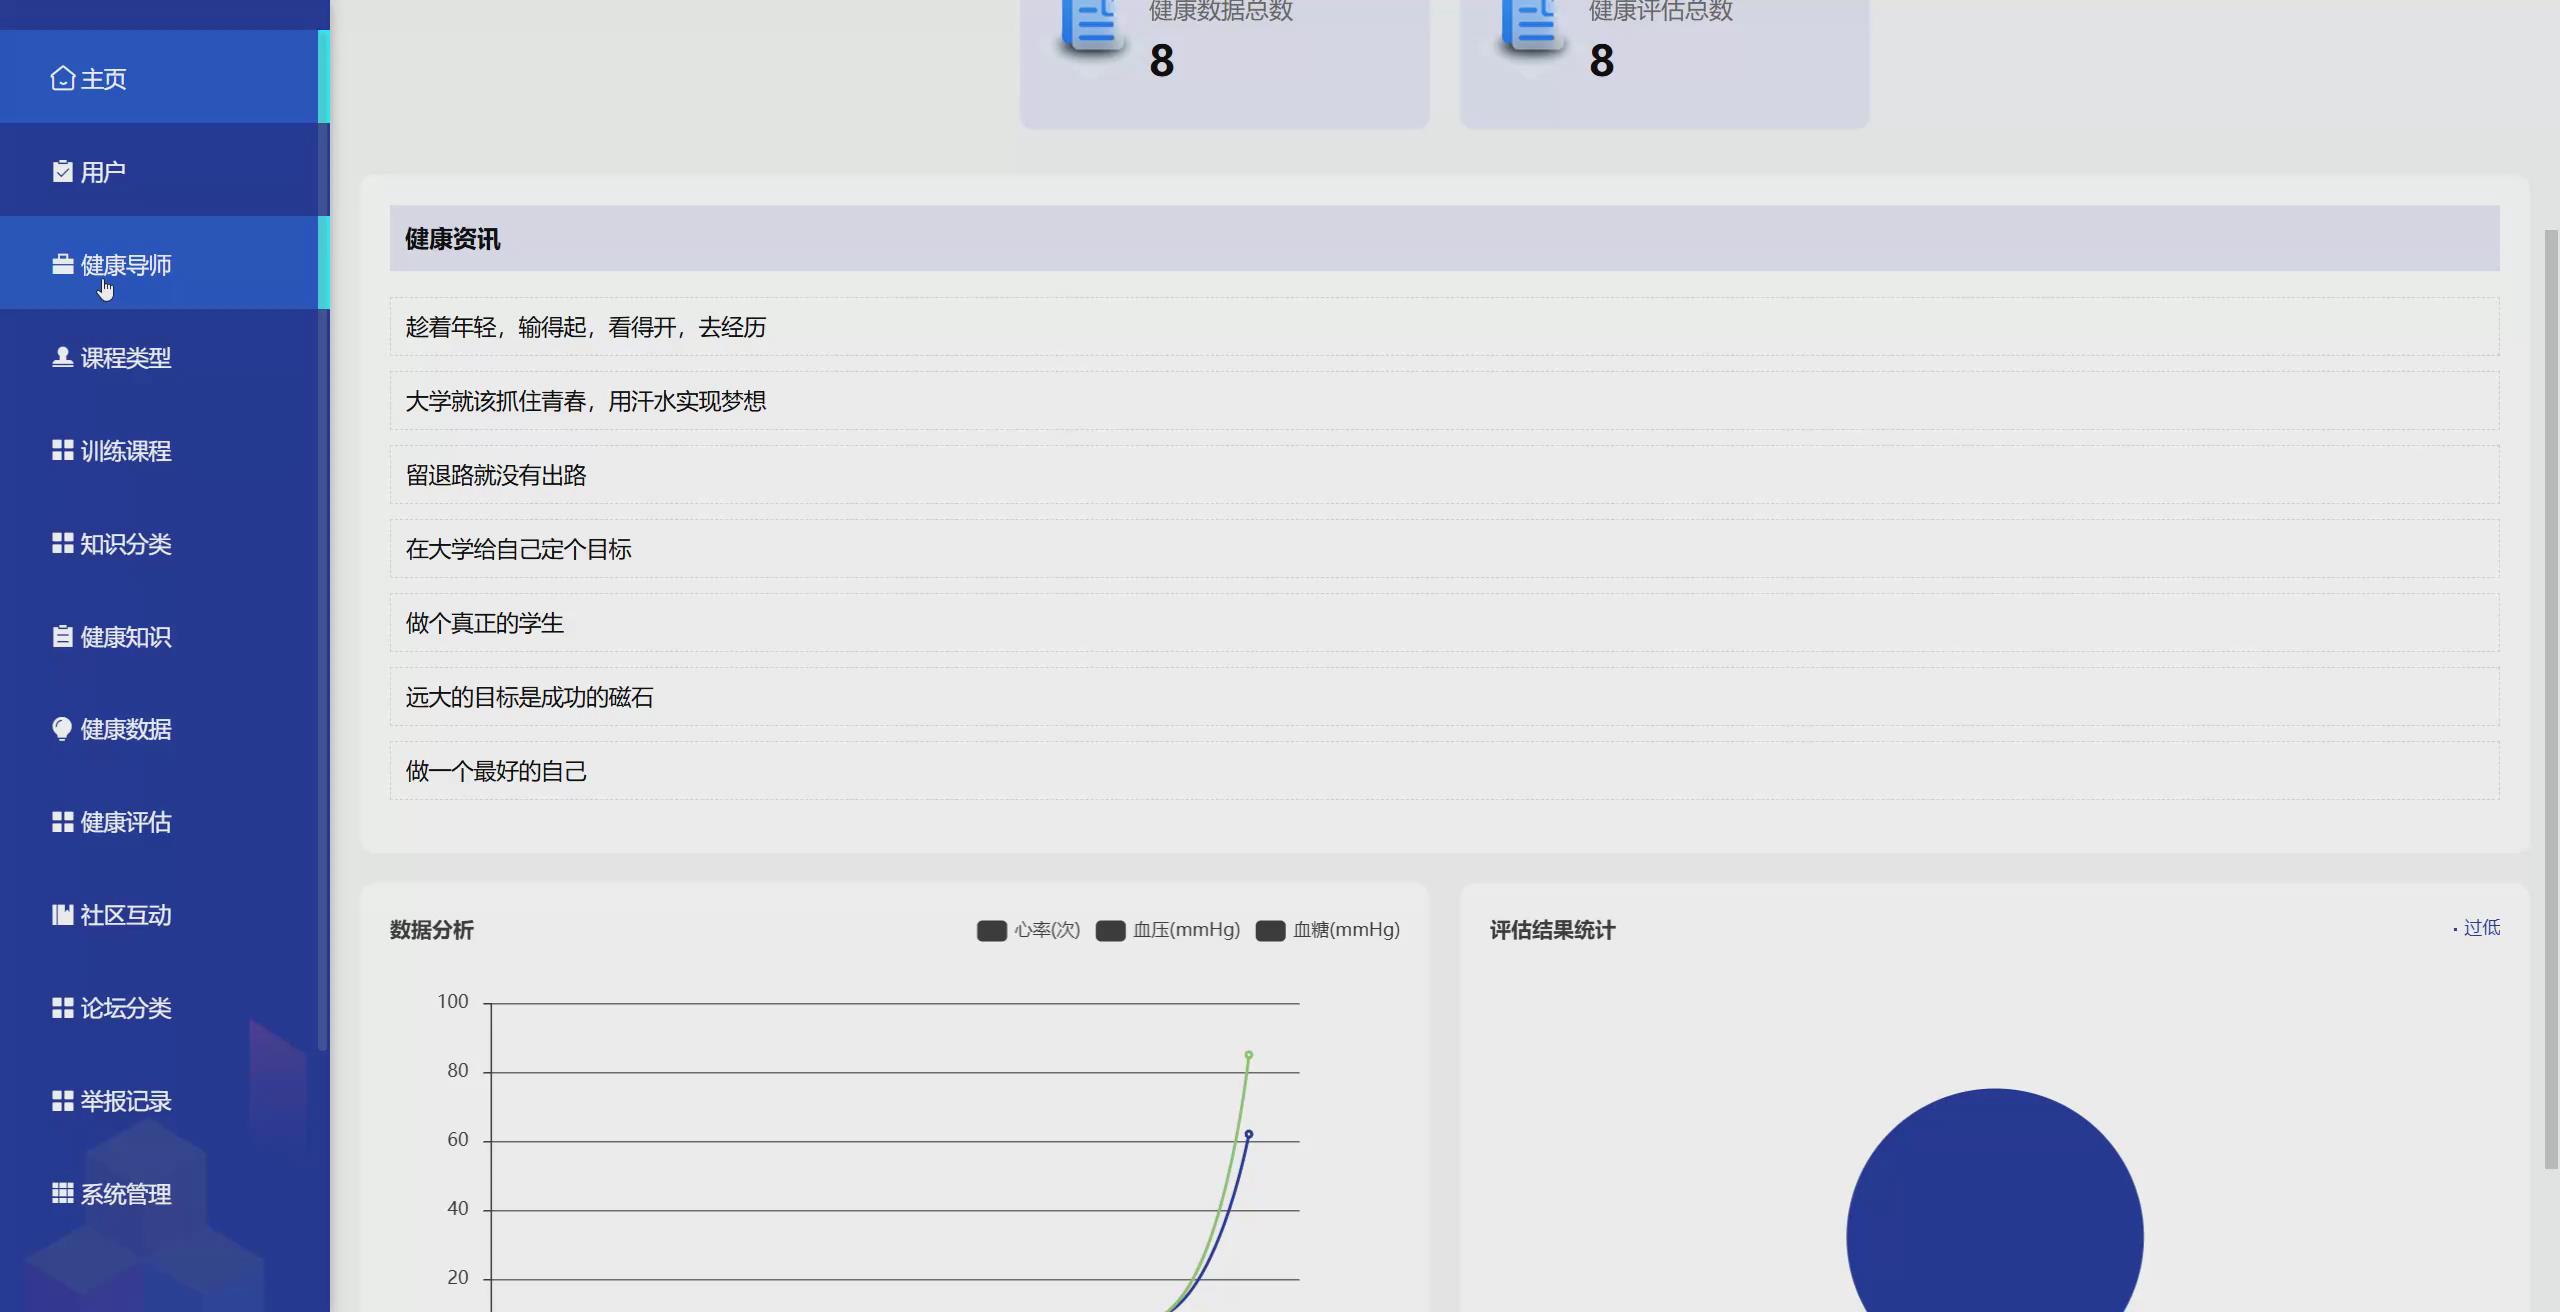Image resolution: width=2560 pixels, height=1312 pixels.
Task: Click the 健康数据总数 card document icon
Action: tap(1093, 30)
